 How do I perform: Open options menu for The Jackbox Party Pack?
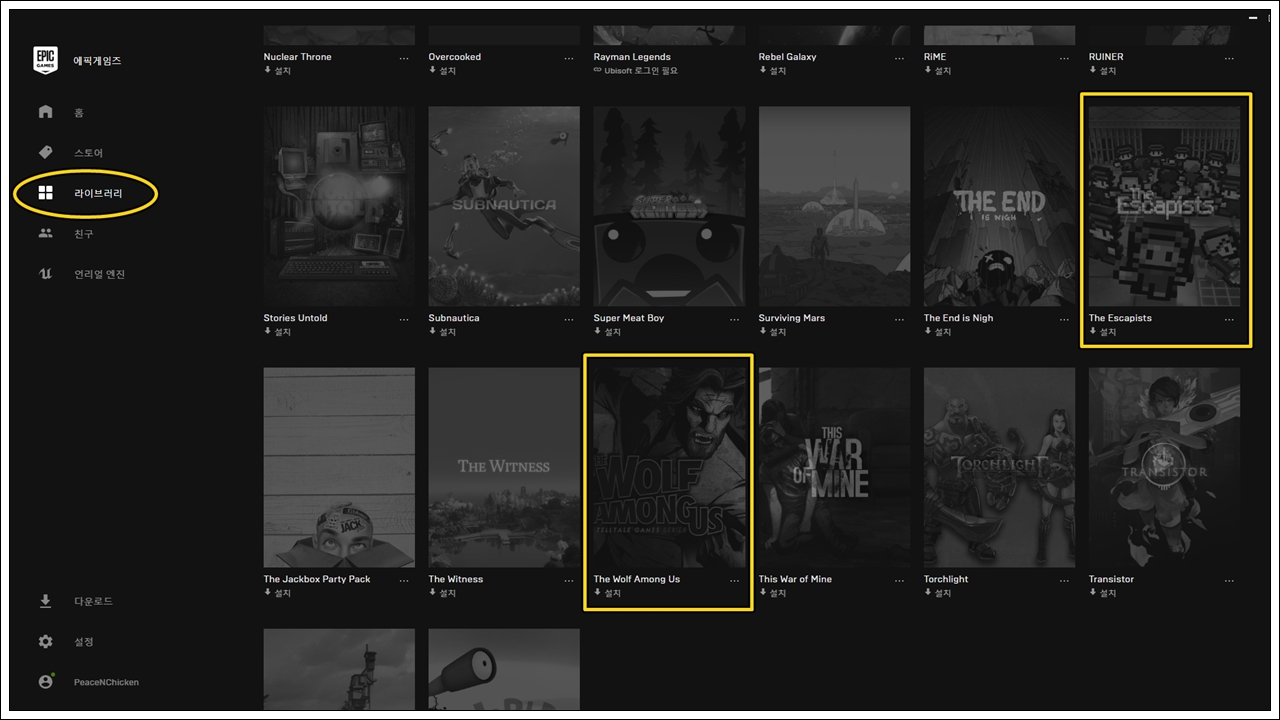404,580
